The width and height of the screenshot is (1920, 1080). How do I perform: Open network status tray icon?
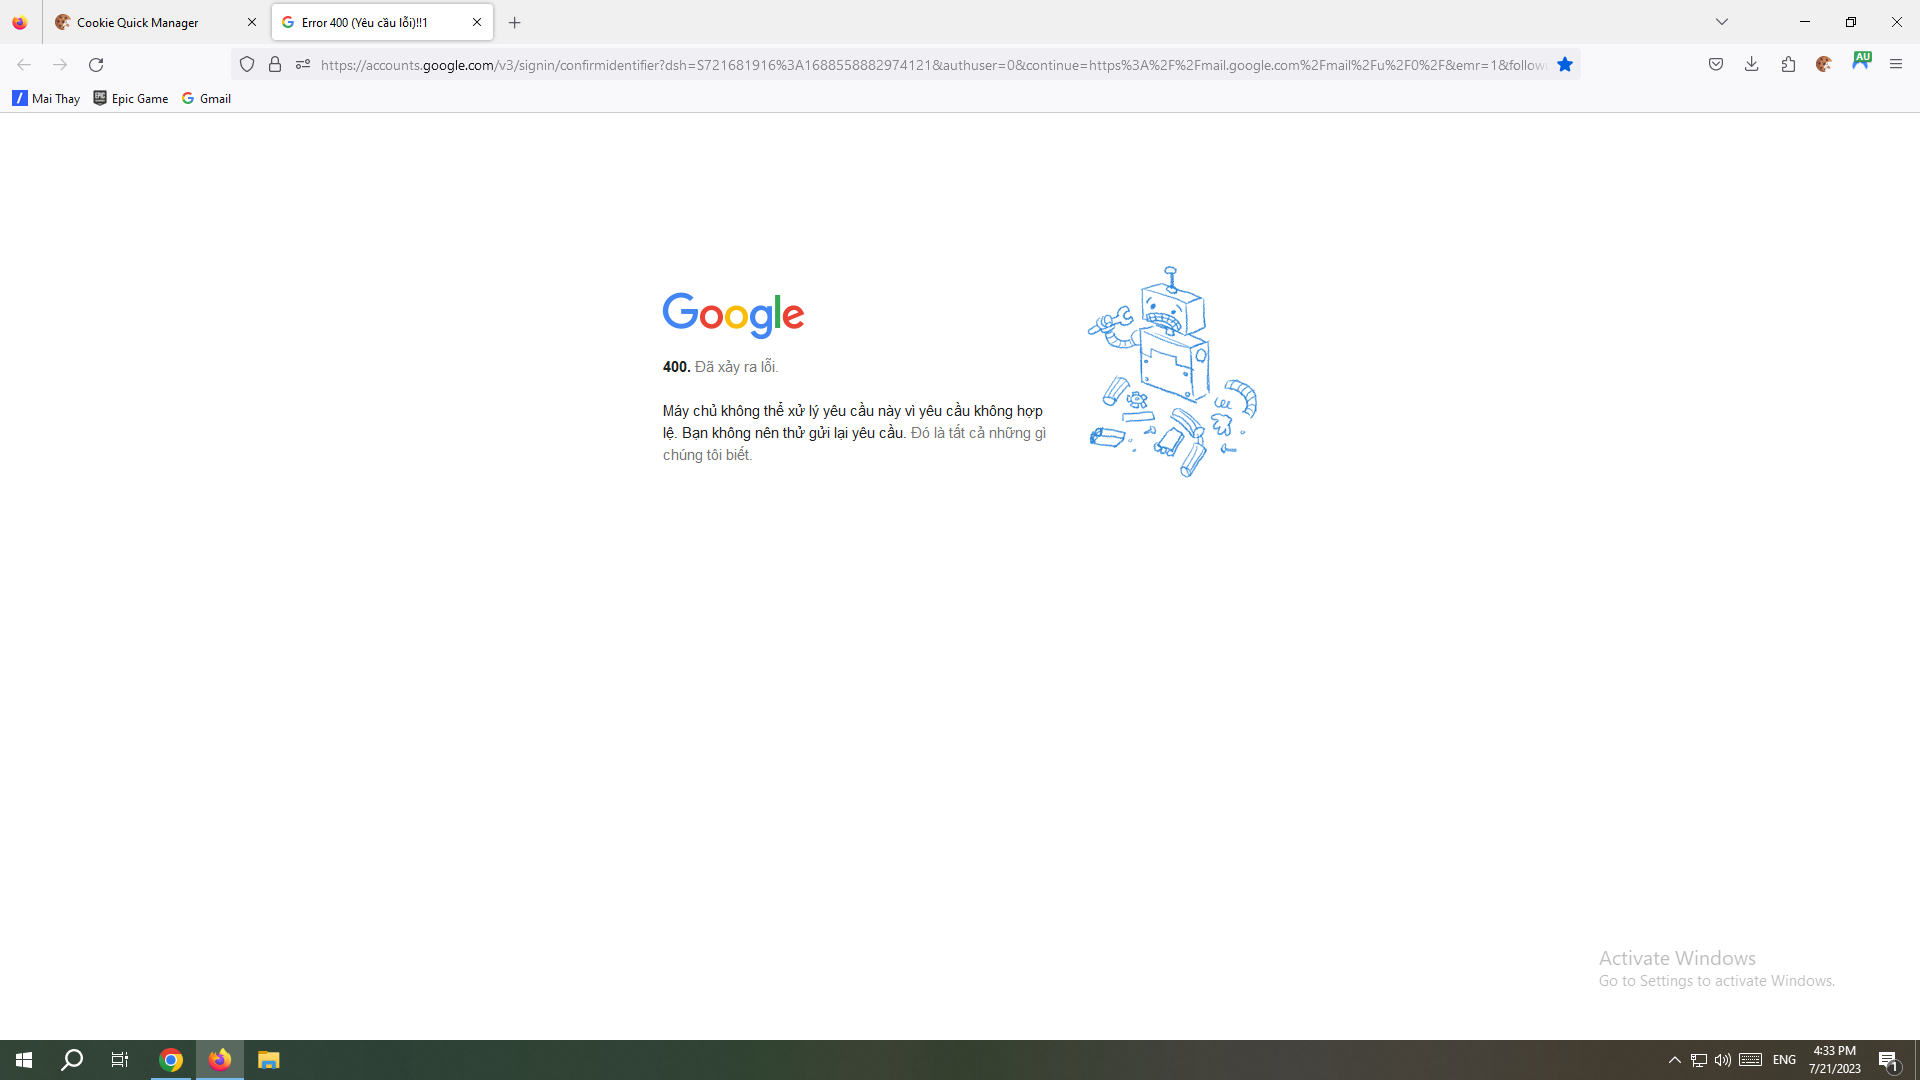(1699, 1060)
